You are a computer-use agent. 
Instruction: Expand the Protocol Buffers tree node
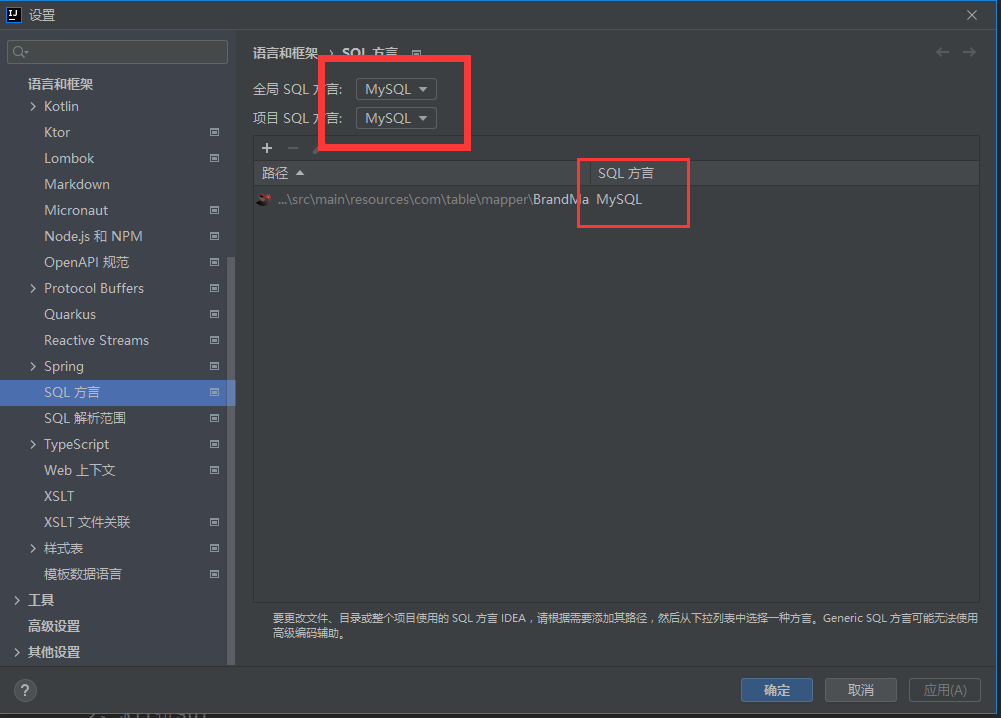click(x=33, y=288)
